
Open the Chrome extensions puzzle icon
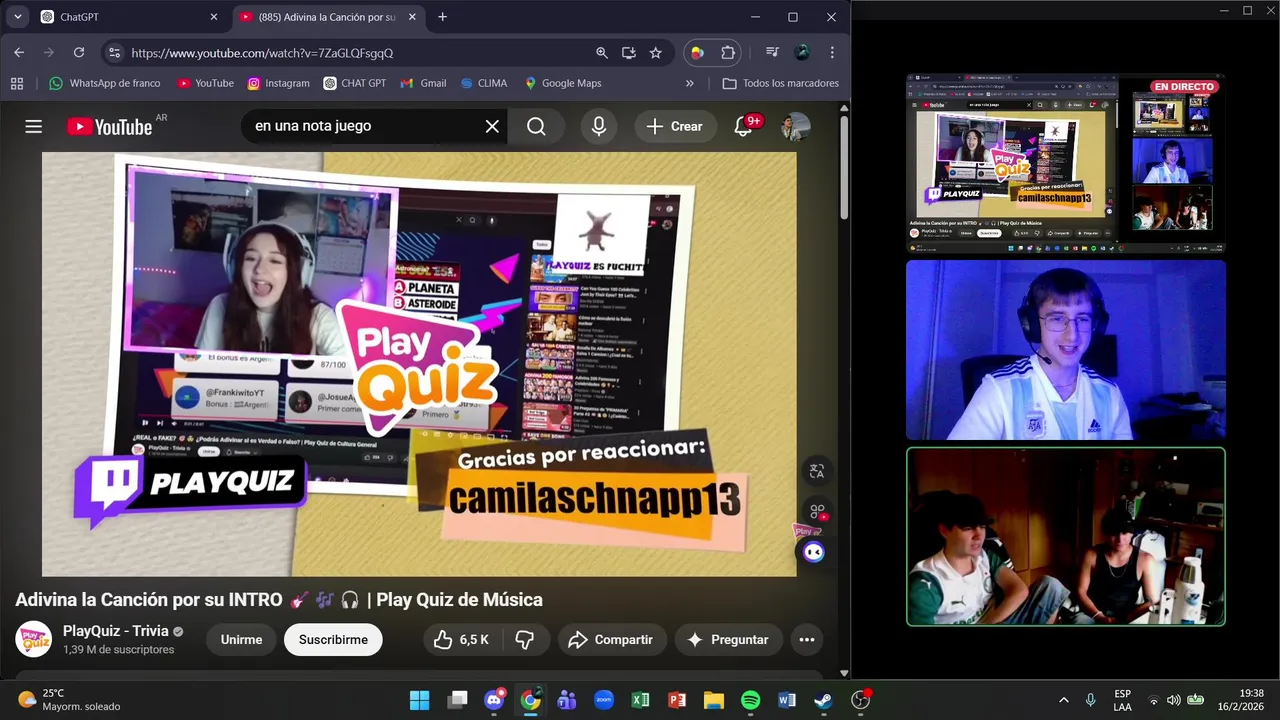click(x=728, y=53)
